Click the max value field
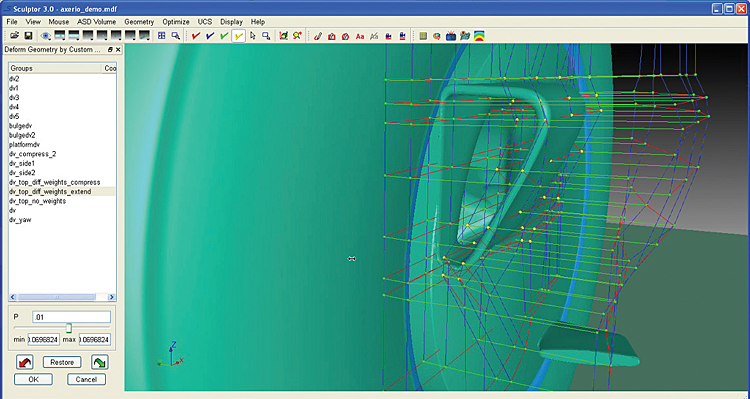This screenshot has width=750, height=399. tap(95, 339)
